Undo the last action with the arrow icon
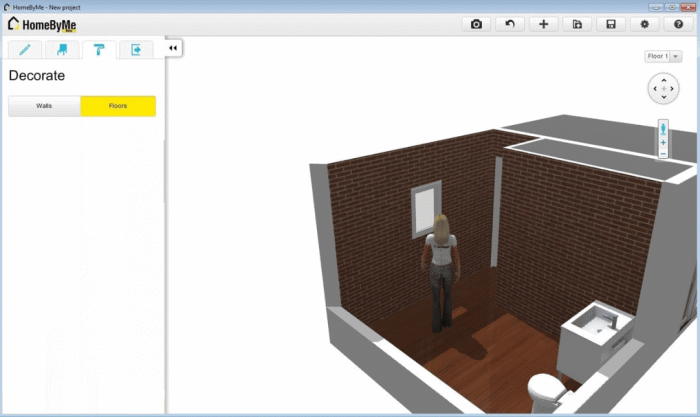Viewport: 700px width, 417px height. 510,24
